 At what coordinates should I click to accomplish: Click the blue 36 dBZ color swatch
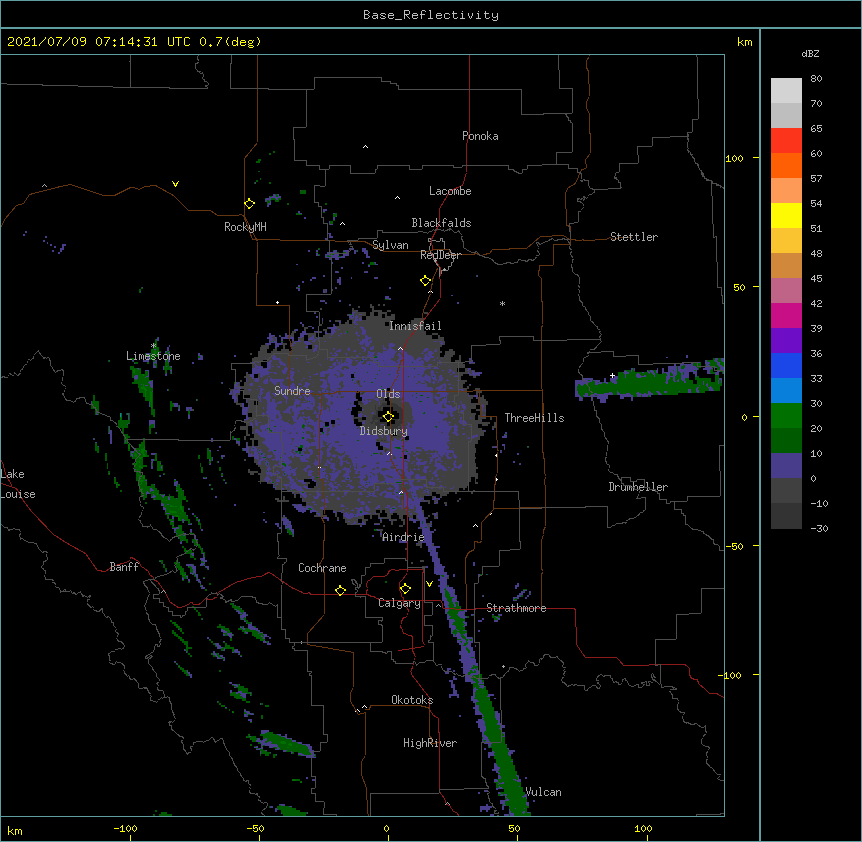coord(786,366)
